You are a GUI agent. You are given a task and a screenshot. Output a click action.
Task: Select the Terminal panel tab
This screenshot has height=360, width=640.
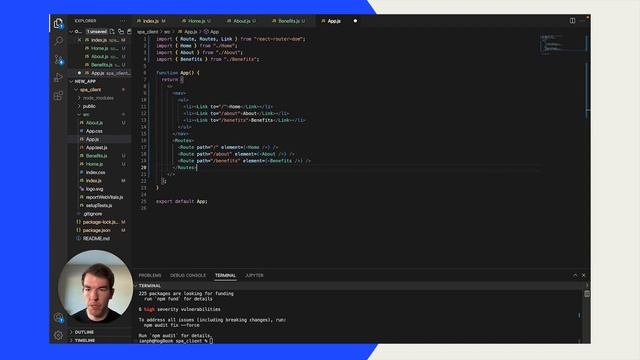pos(225,276)
